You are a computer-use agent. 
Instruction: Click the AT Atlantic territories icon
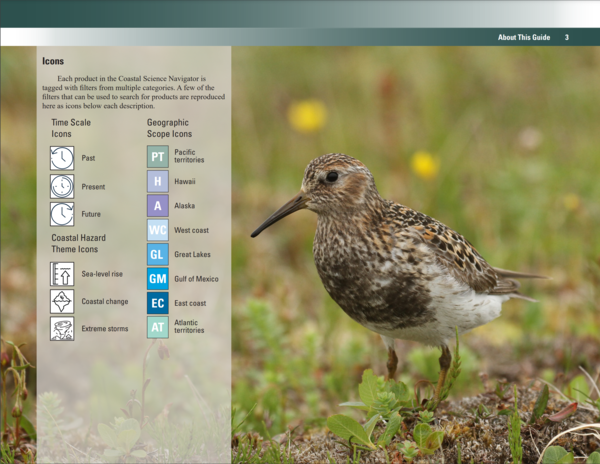[158, 327]
